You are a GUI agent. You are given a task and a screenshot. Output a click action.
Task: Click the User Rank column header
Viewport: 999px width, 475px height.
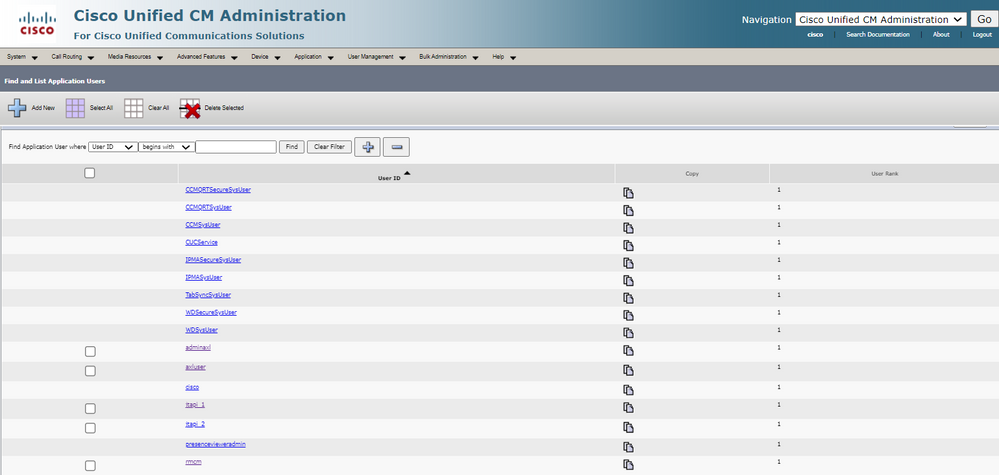pos(884,173)
